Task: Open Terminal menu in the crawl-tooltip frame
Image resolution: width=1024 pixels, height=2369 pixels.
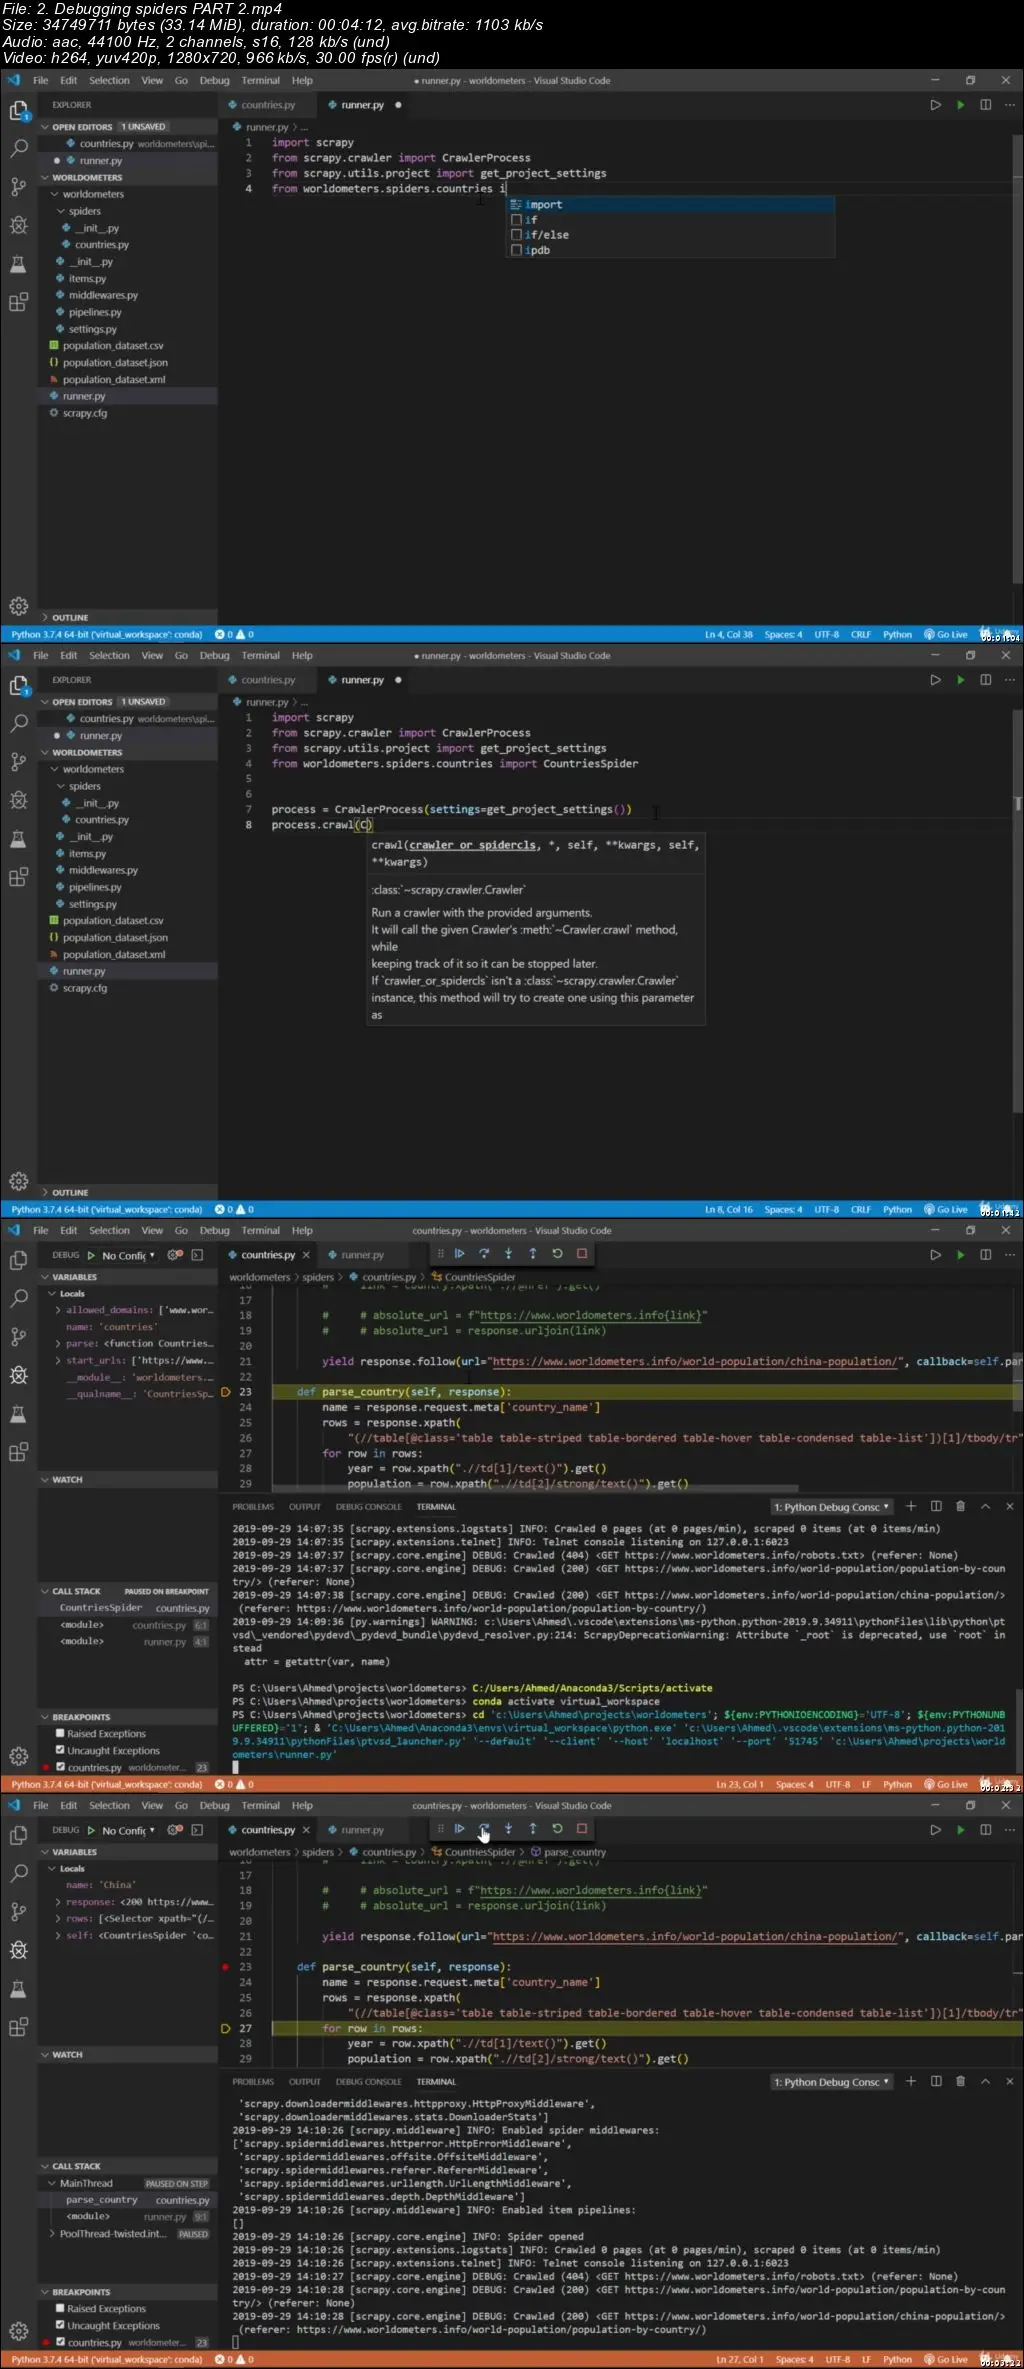Action: (x=260, y=656)
